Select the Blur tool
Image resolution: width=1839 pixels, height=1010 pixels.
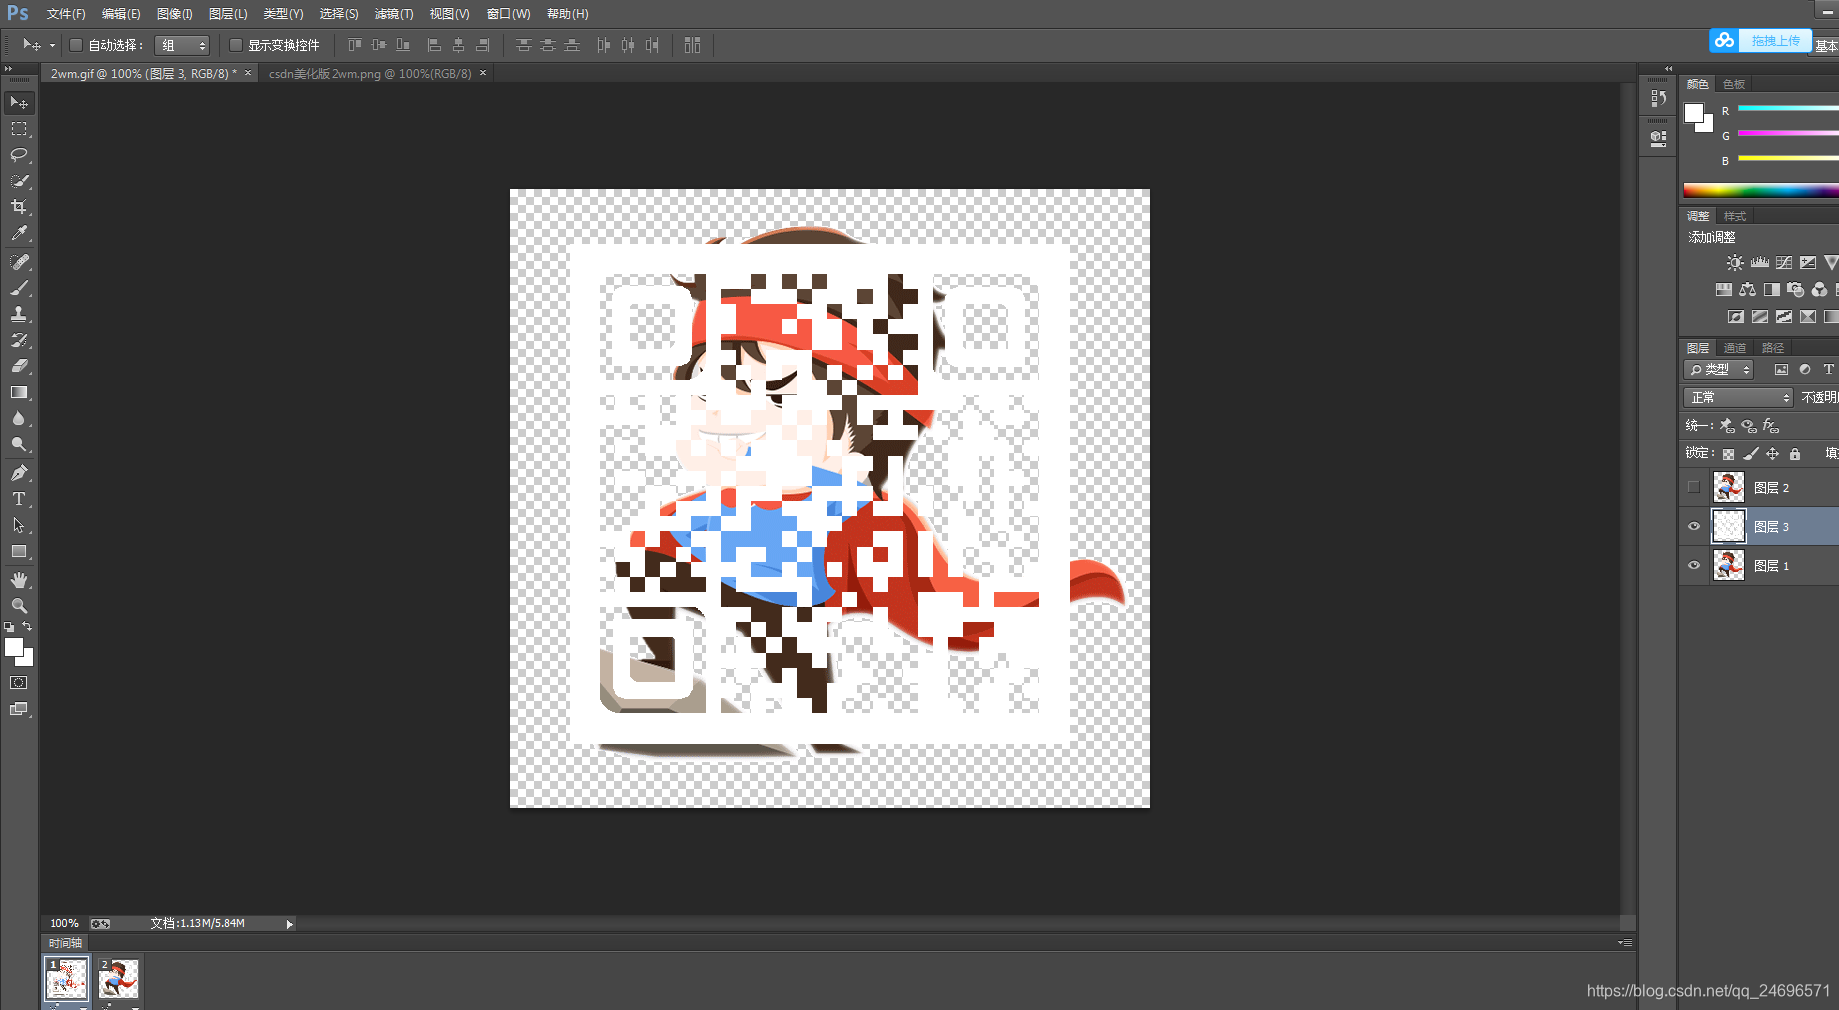(19, 418)
